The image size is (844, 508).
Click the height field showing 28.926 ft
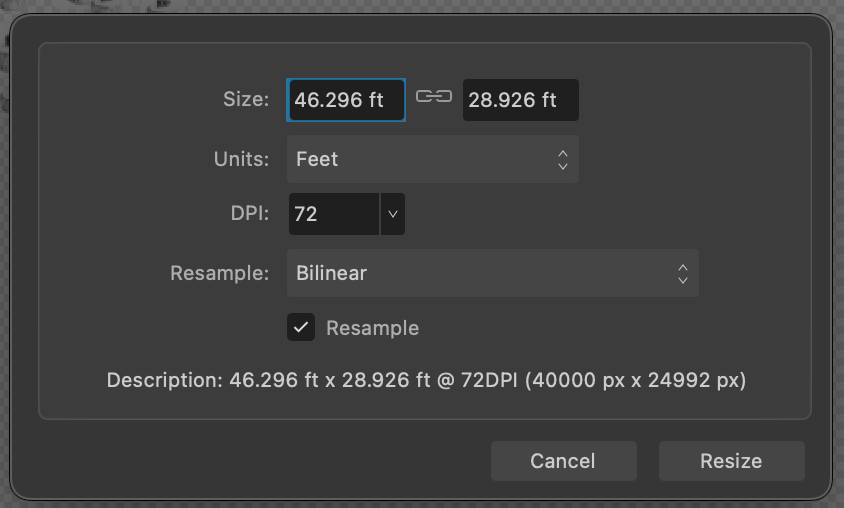520,100
